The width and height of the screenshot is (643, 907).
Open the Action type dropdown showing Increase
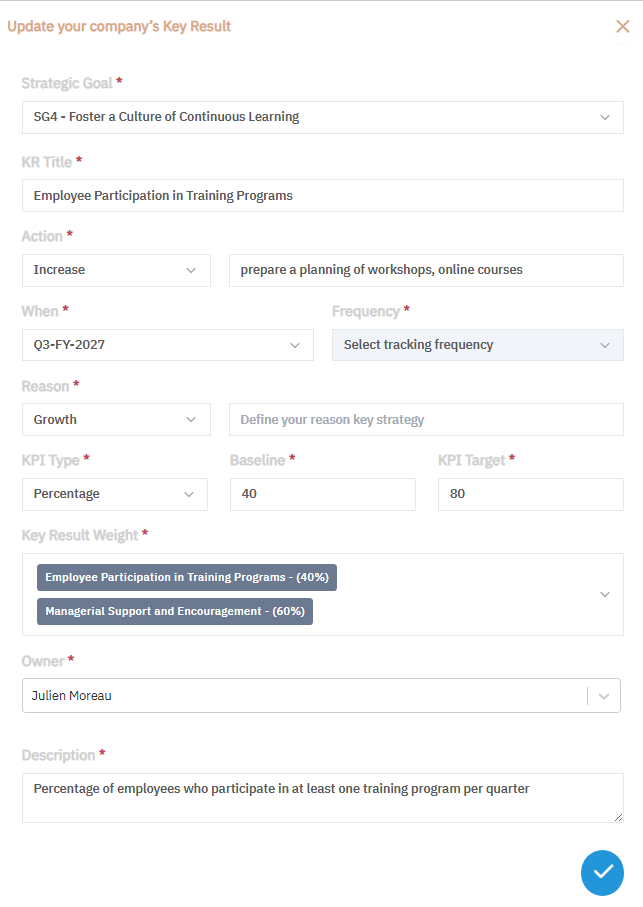pyautogui.click(x=116, y=270)
